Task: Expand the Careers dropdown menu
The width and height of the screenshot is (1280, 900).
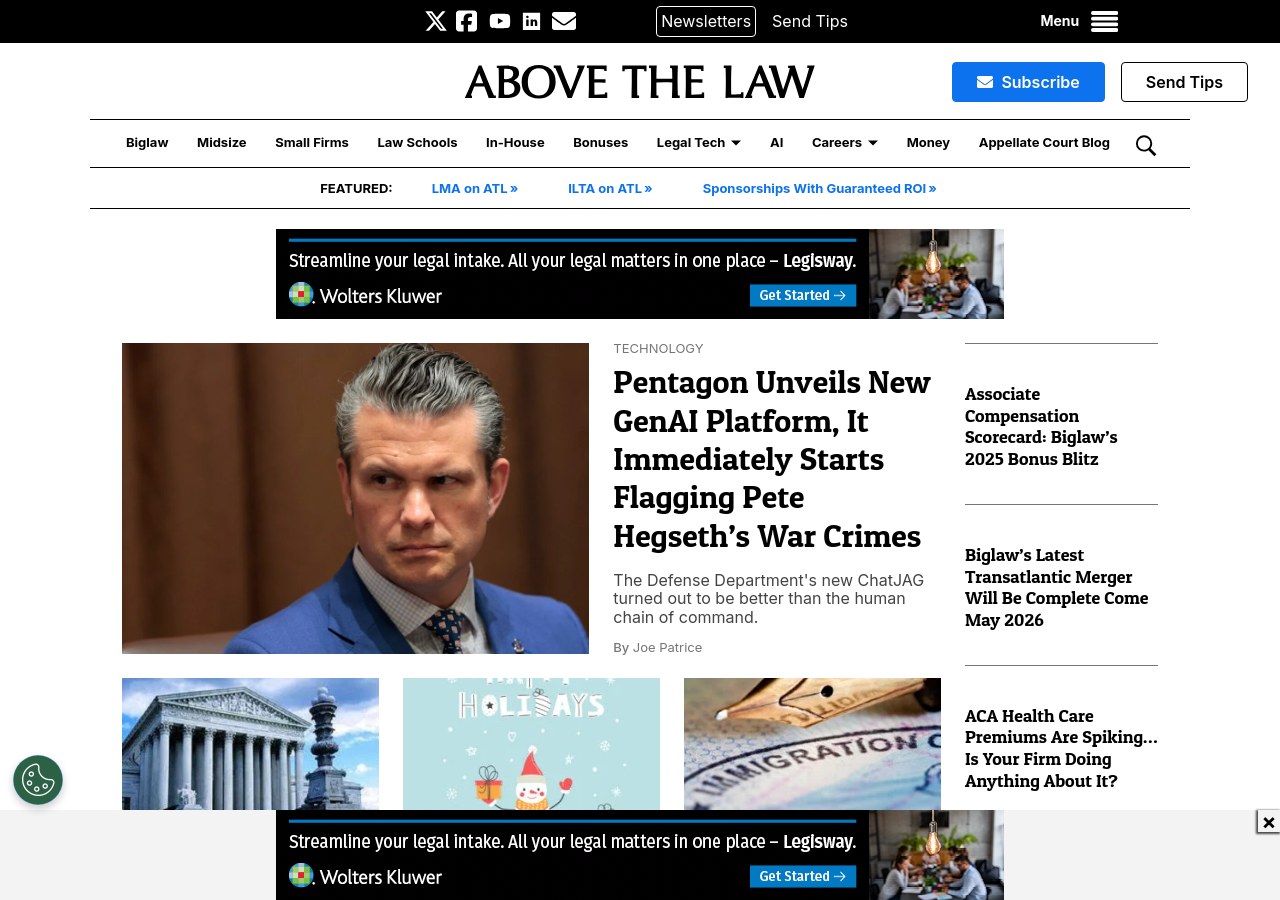Action: tap(844, 143)
